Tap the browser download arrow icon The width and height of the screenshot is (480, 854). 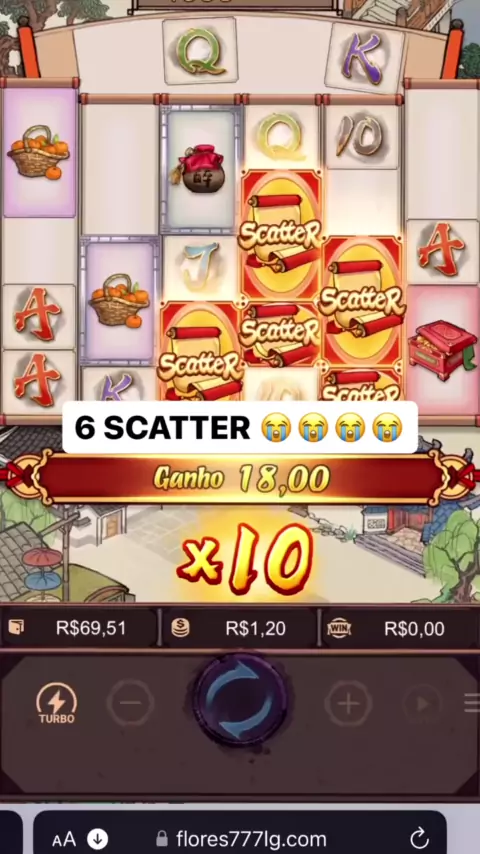click(x=98, y=838)
